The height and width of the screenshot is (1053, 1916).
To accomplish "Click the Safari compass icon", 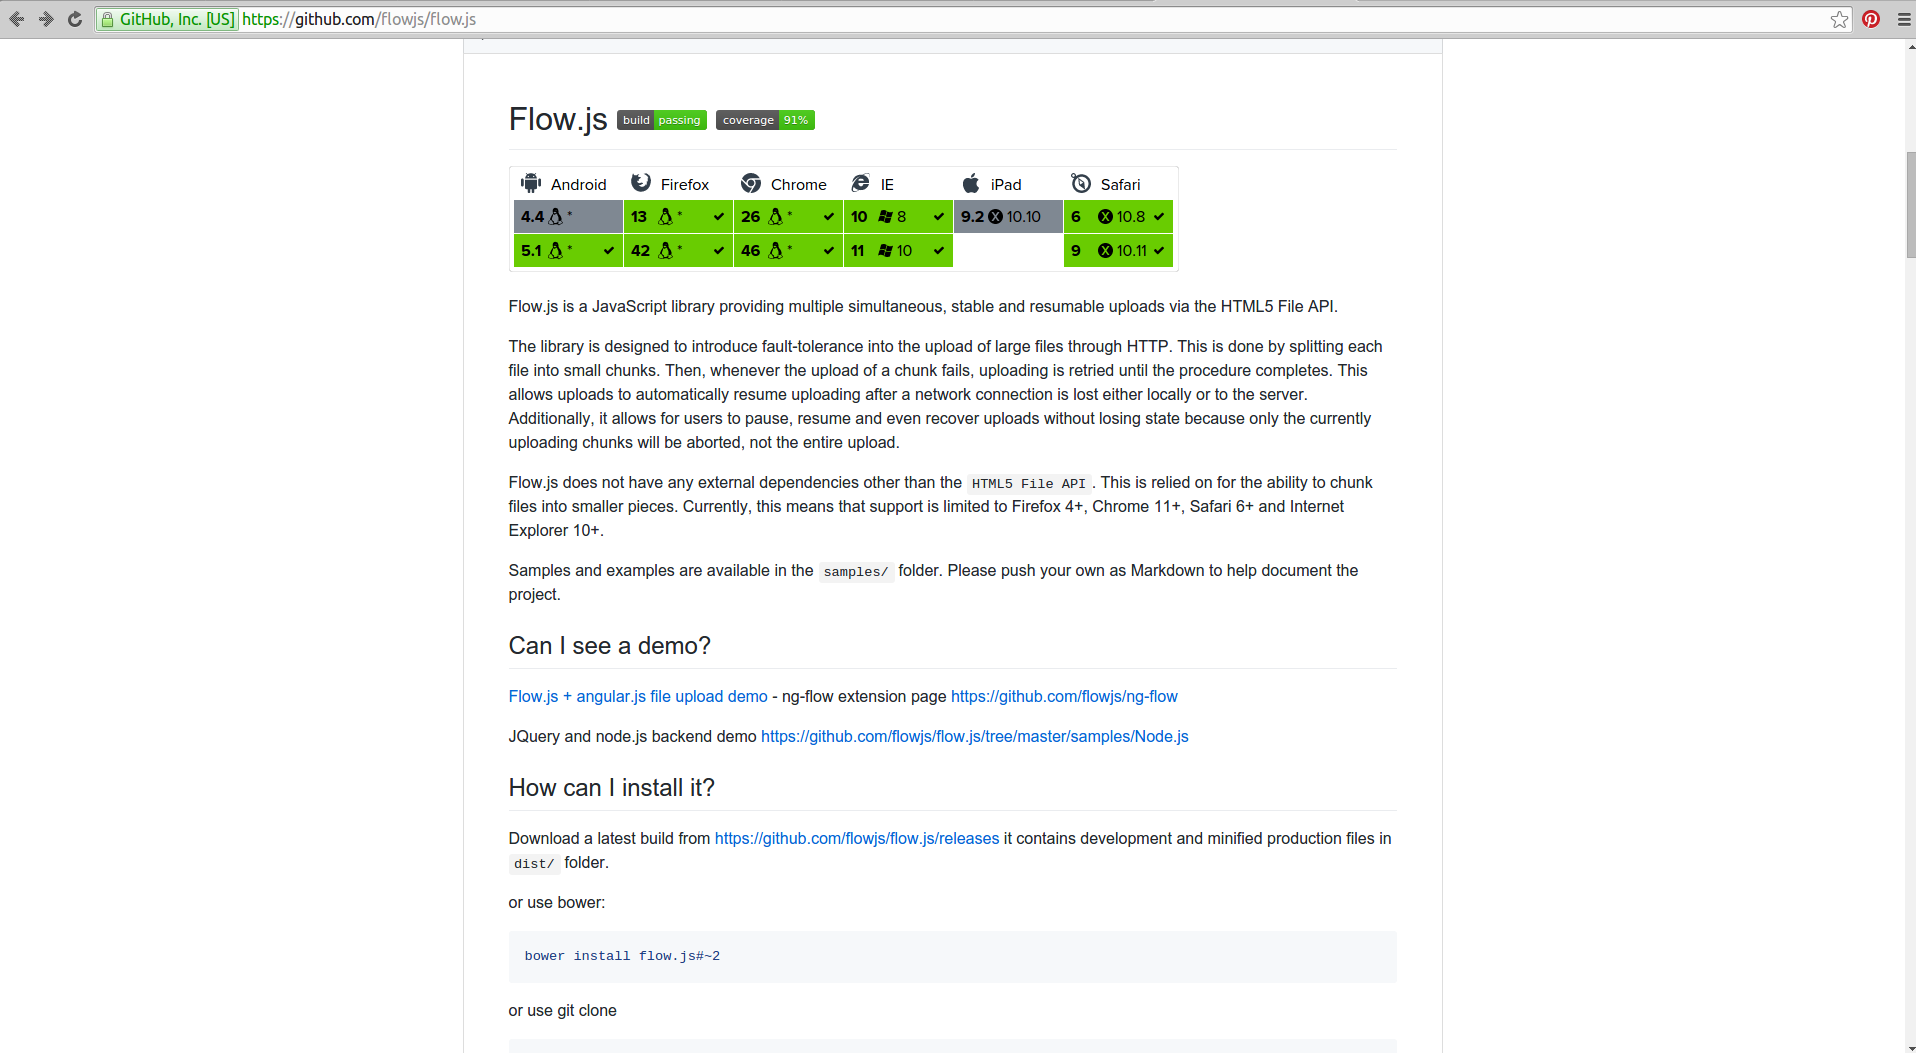I will [x=1081, y=183].
